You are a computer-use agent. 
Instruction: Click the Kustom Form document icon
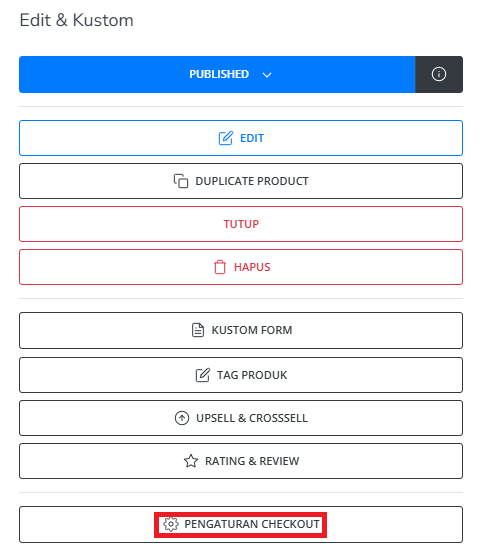pyautogui.click(x=198, y=330)
